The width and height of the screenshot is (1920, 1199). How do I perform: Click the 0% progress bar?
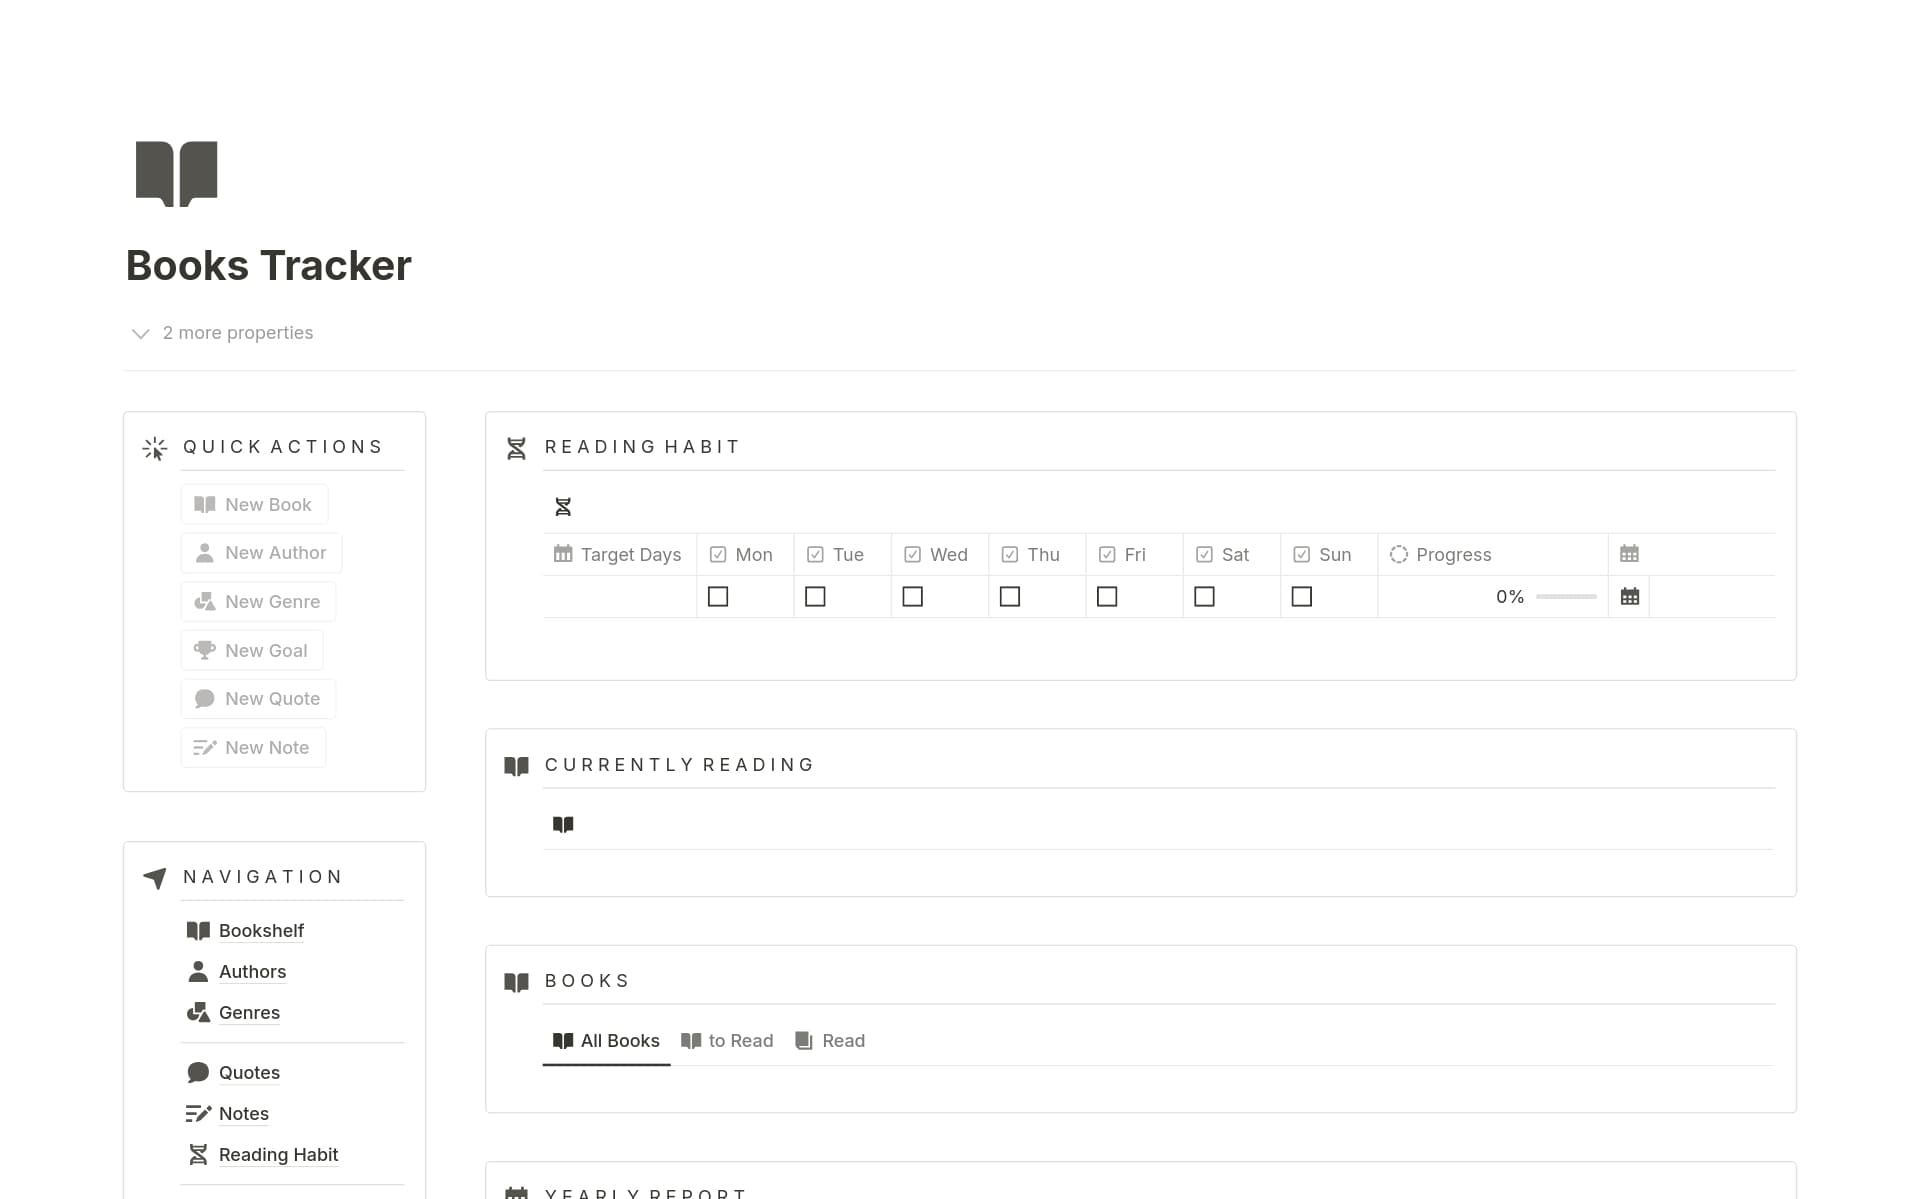(x=1566, y=596)
